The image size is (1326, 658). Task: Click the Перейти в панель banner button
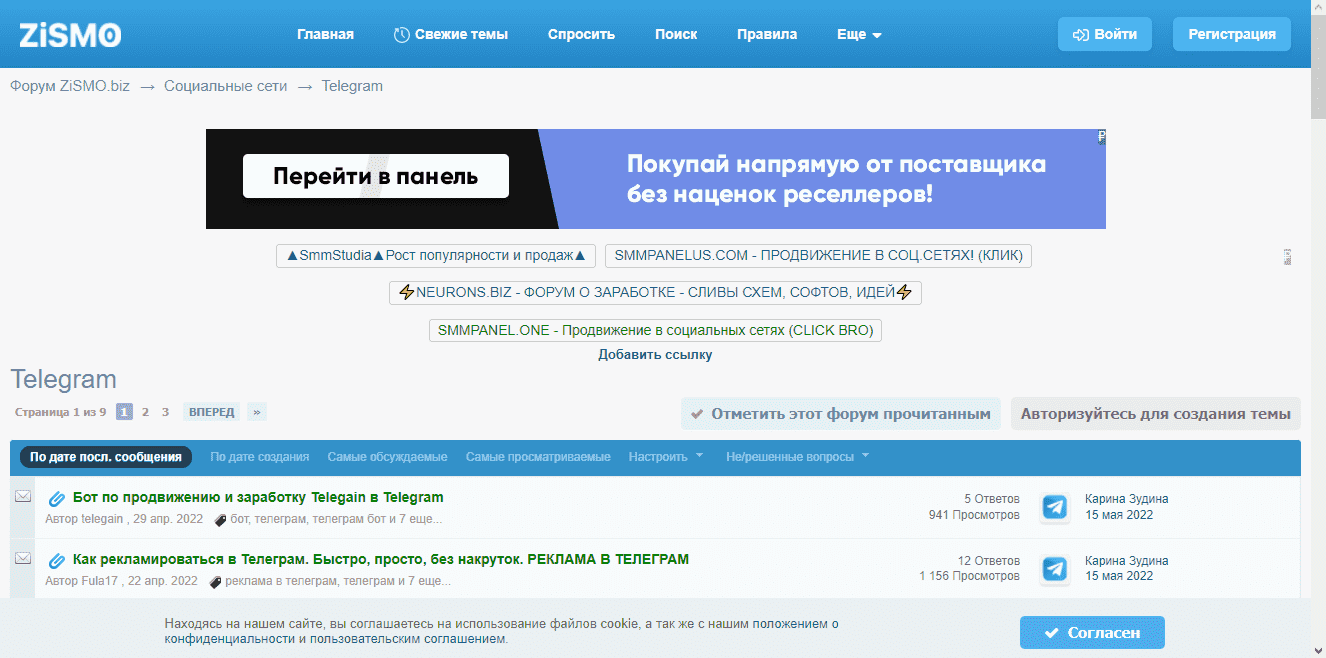click(x=376, y=176)
